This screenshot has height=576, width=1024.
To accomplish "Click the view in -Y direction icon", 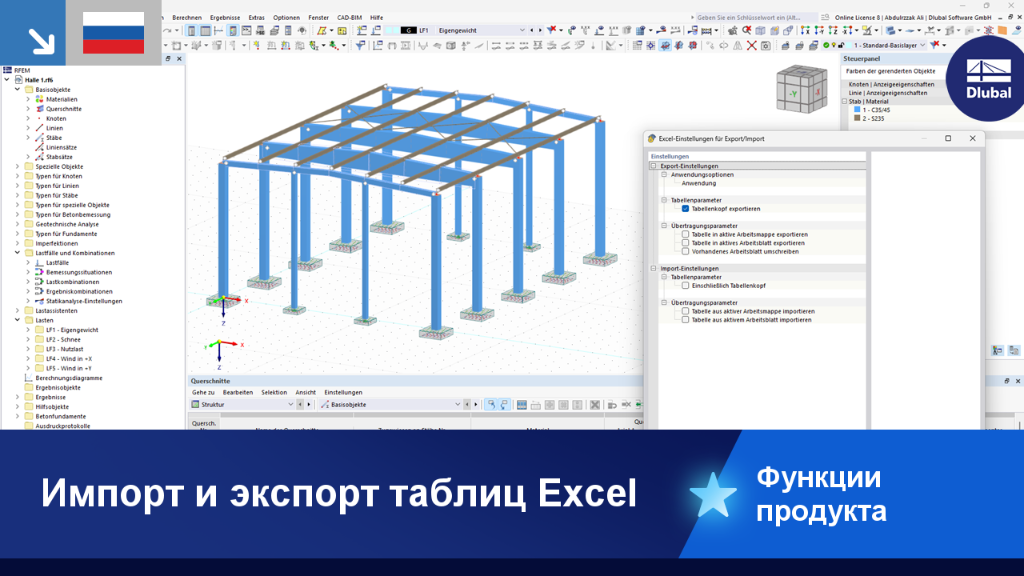I will point(819,30).
